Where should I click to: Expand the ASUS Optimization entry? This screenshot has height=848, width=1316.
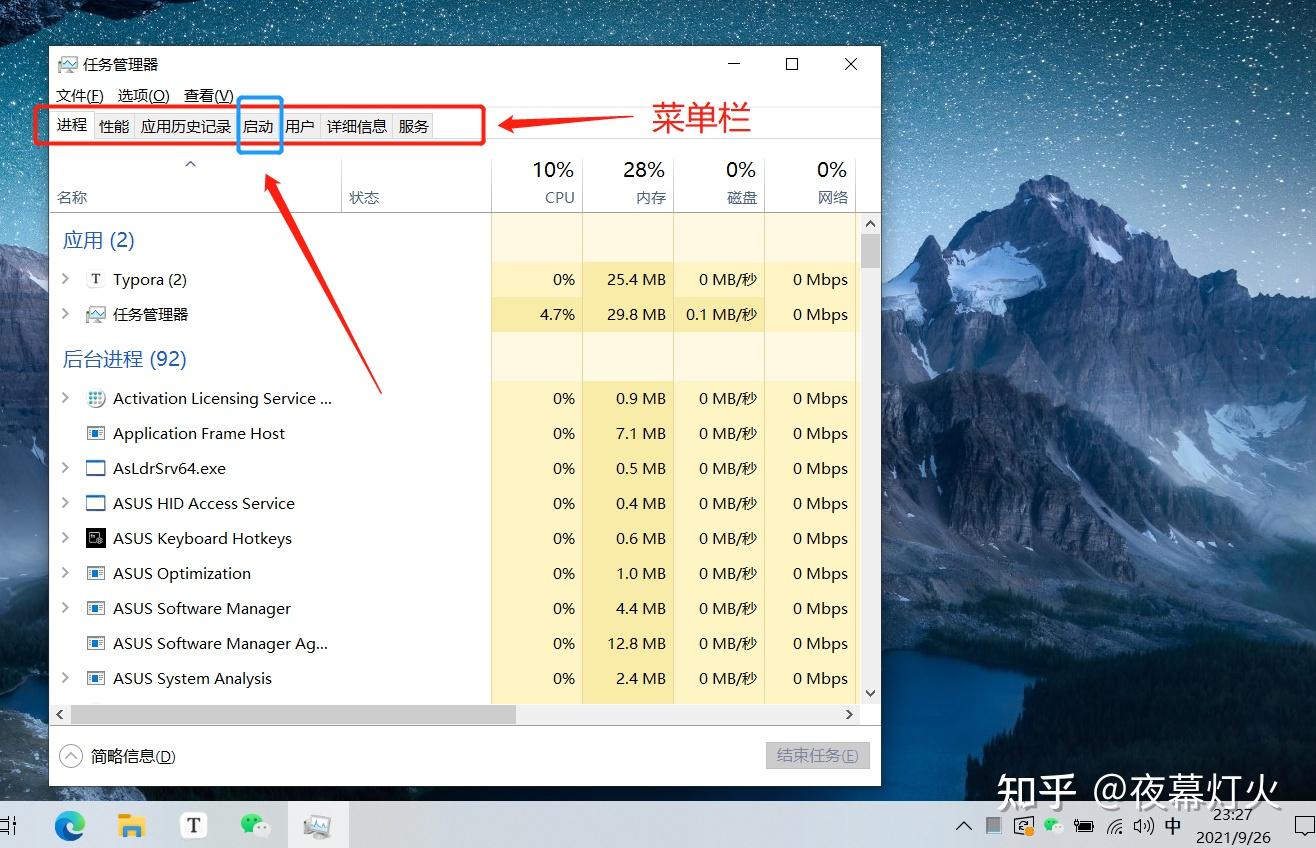pos(66,573)
